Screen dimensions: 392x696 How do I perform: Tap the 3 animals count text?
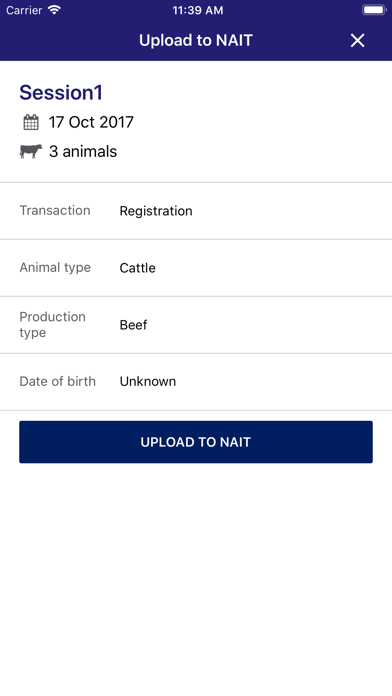(83, 151)
